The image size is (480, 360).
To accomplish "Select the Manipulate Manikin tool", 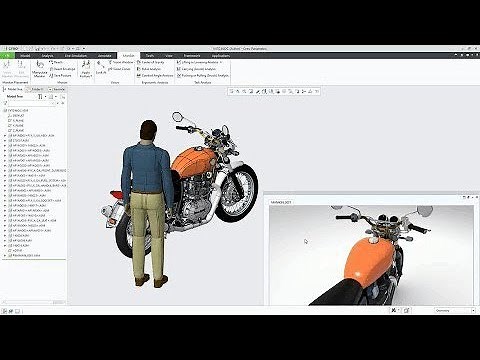I will coord(40,69).
